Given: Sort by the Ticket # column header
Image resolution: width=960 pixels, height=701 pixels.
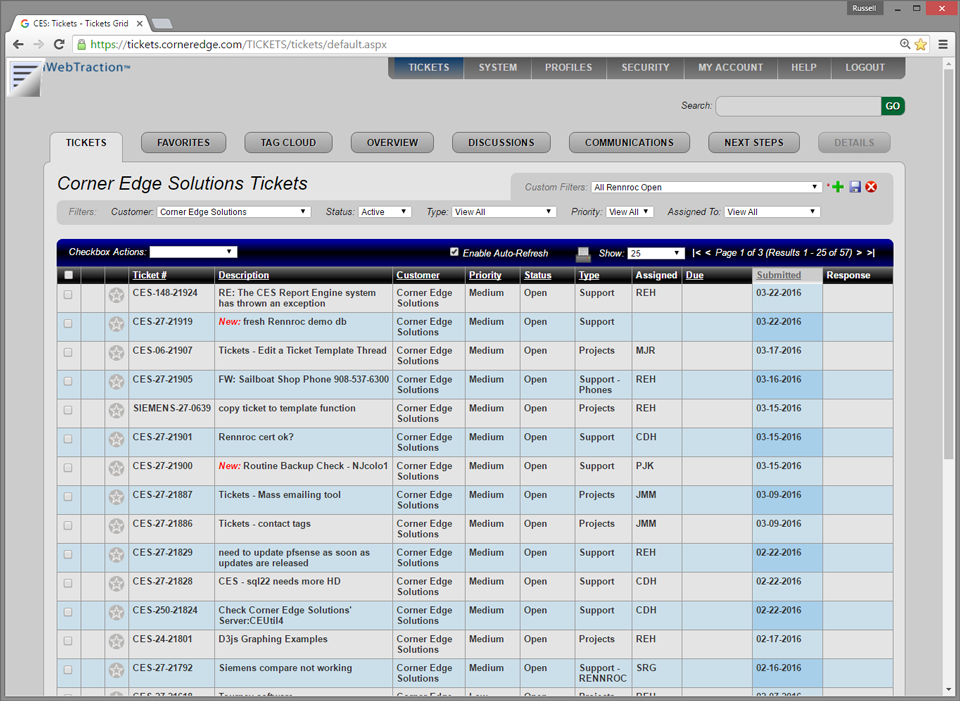Looking at the screenshot, I should point(149,275).
